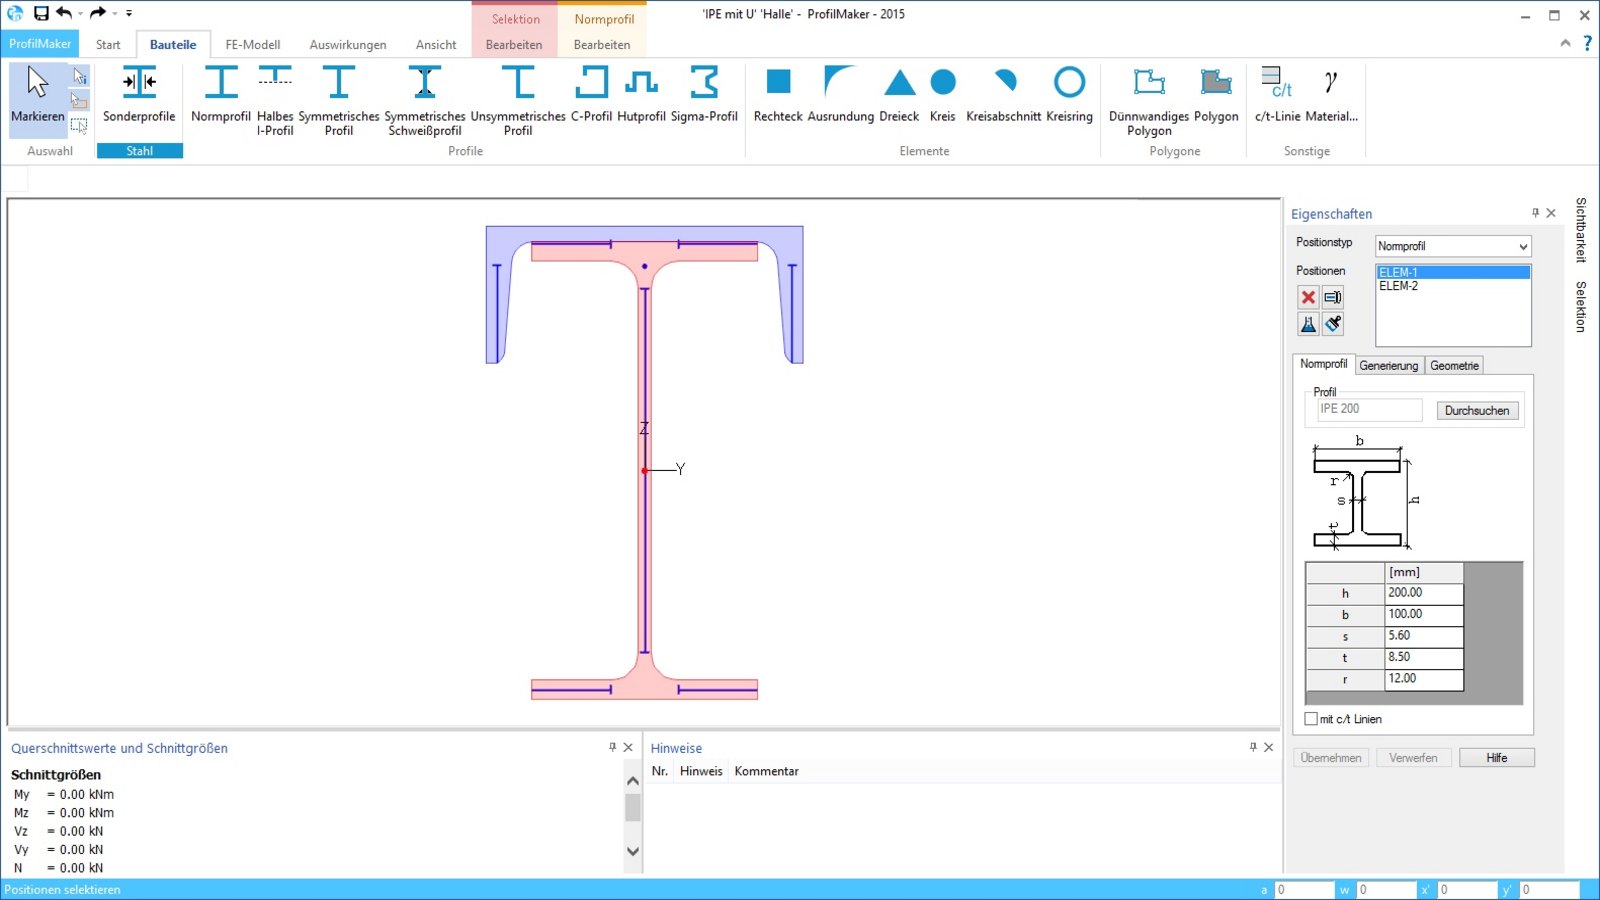
Task: Switch to the Auswirkungen ribbon tab
Action: point(348,44)
